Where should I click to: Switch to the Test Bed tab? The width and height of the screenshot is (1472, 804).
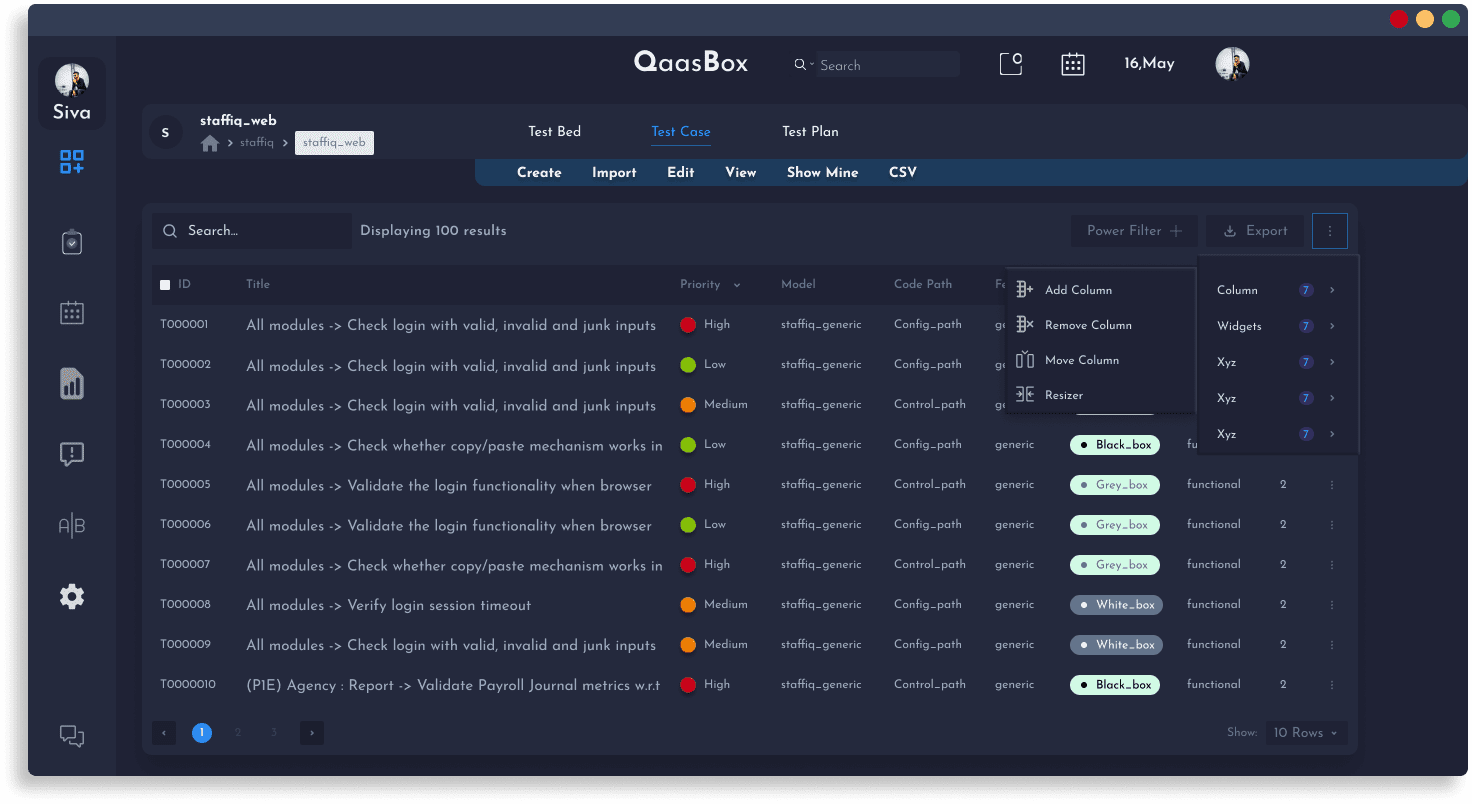(554, 132)
